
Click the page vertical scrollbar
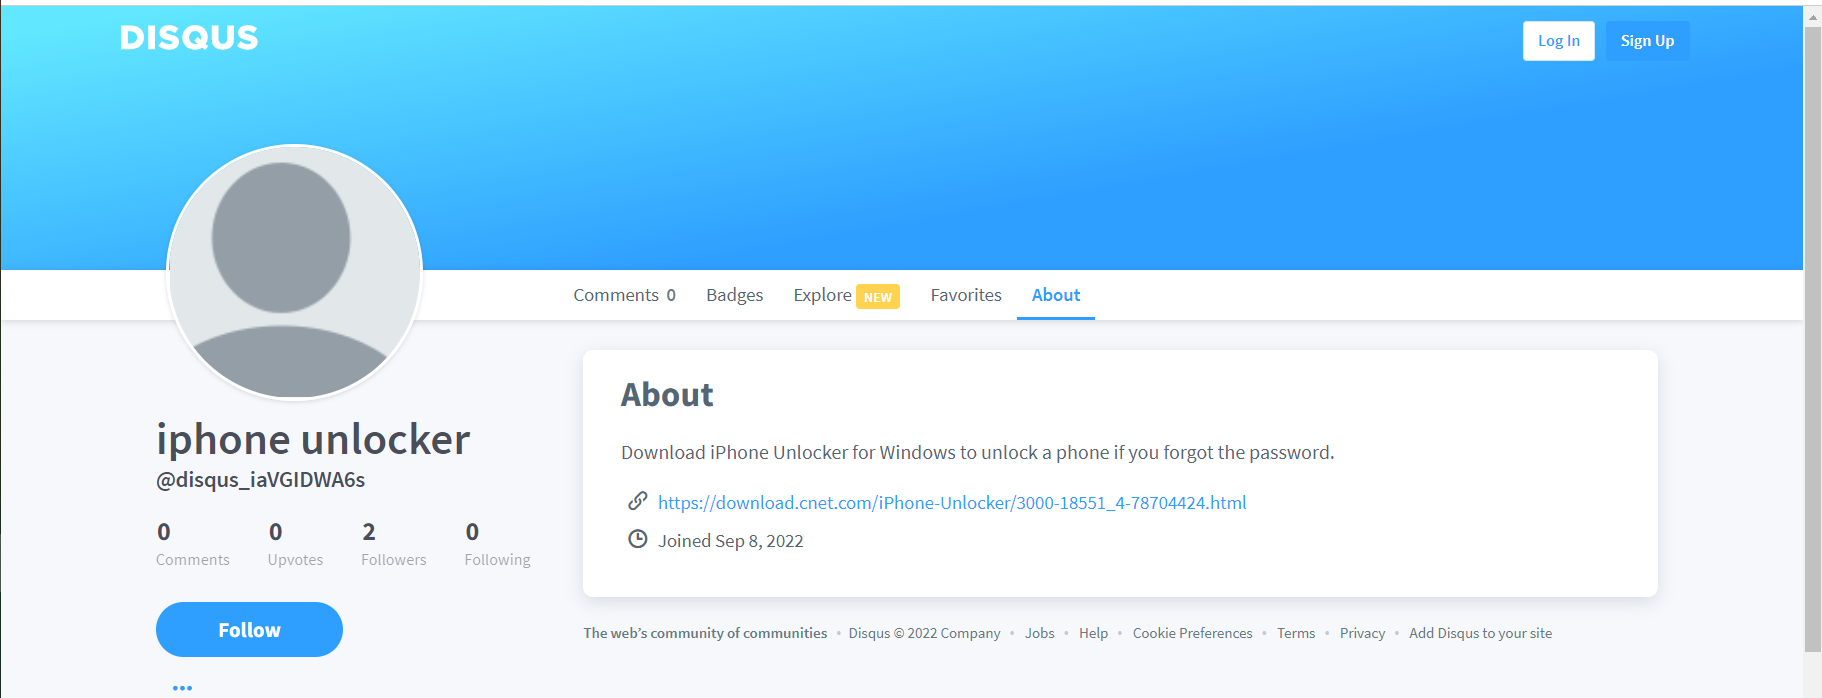coord(1812,339)
